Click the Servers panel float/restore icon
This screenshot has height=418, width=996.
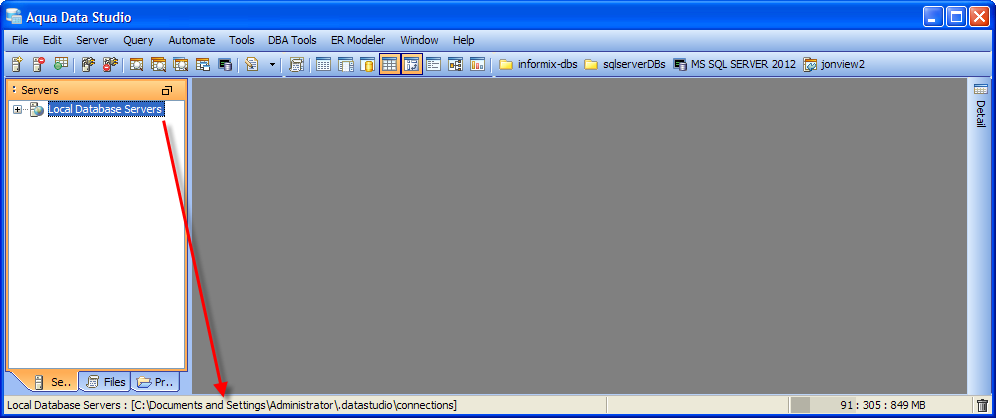[167, 90]
